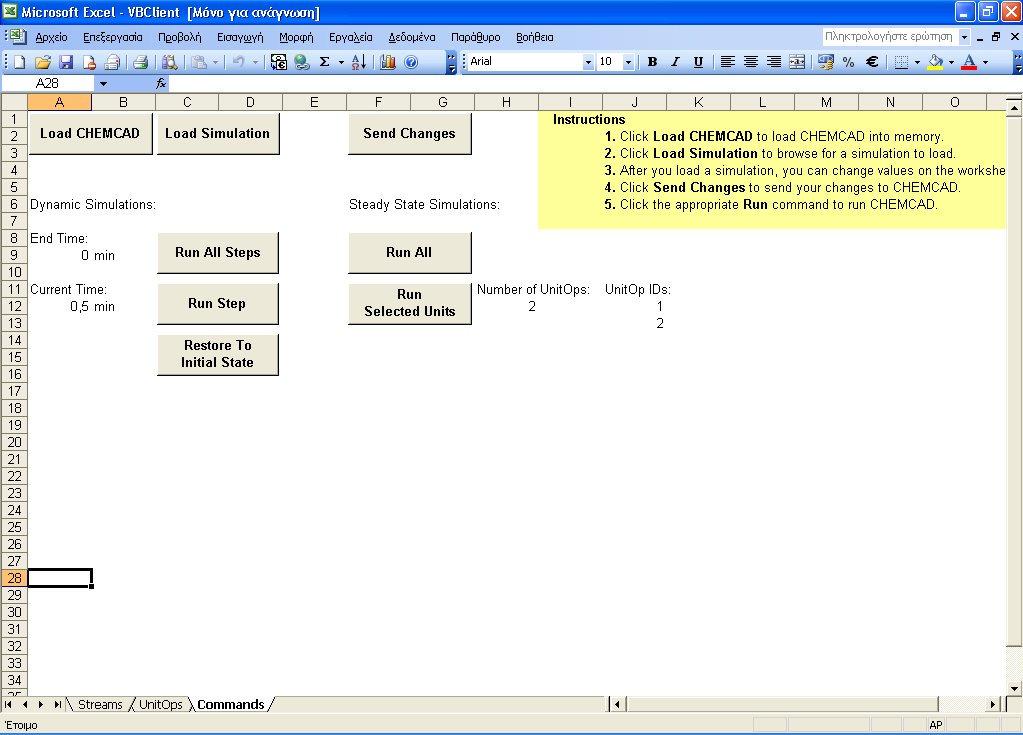Toggle italic formatting
This screenshot has height=735, width=1023.
675,62
